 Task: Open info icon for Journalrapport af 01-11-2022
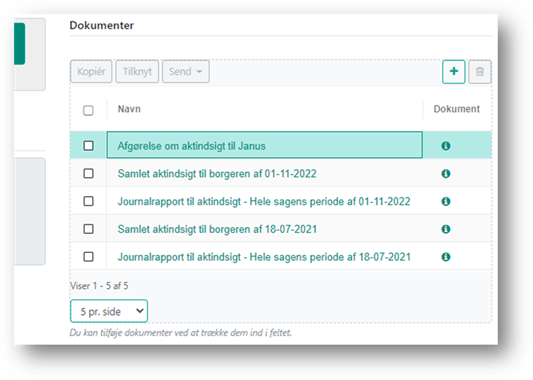click(446, 202)
